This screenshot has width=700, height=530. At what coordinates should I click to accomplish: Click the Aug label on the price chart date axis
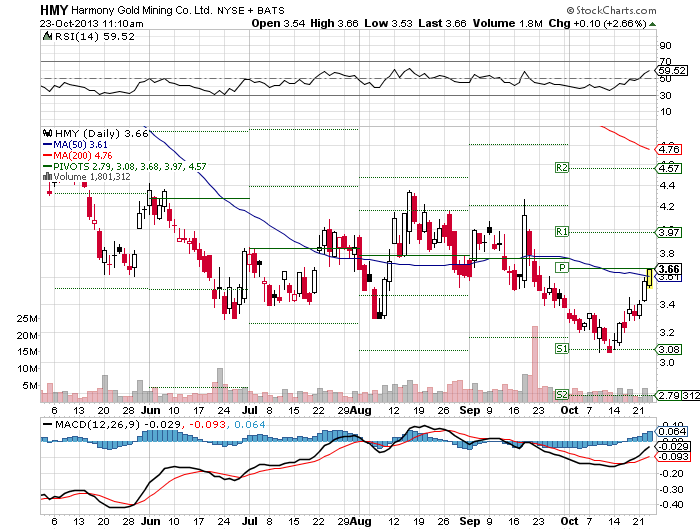pos(361,410)
